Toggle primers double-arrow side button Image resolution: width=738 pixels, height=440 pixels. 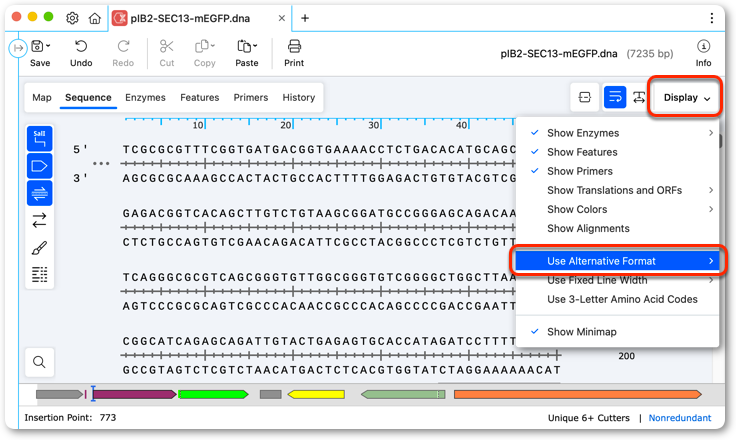(x=40, y=193)
